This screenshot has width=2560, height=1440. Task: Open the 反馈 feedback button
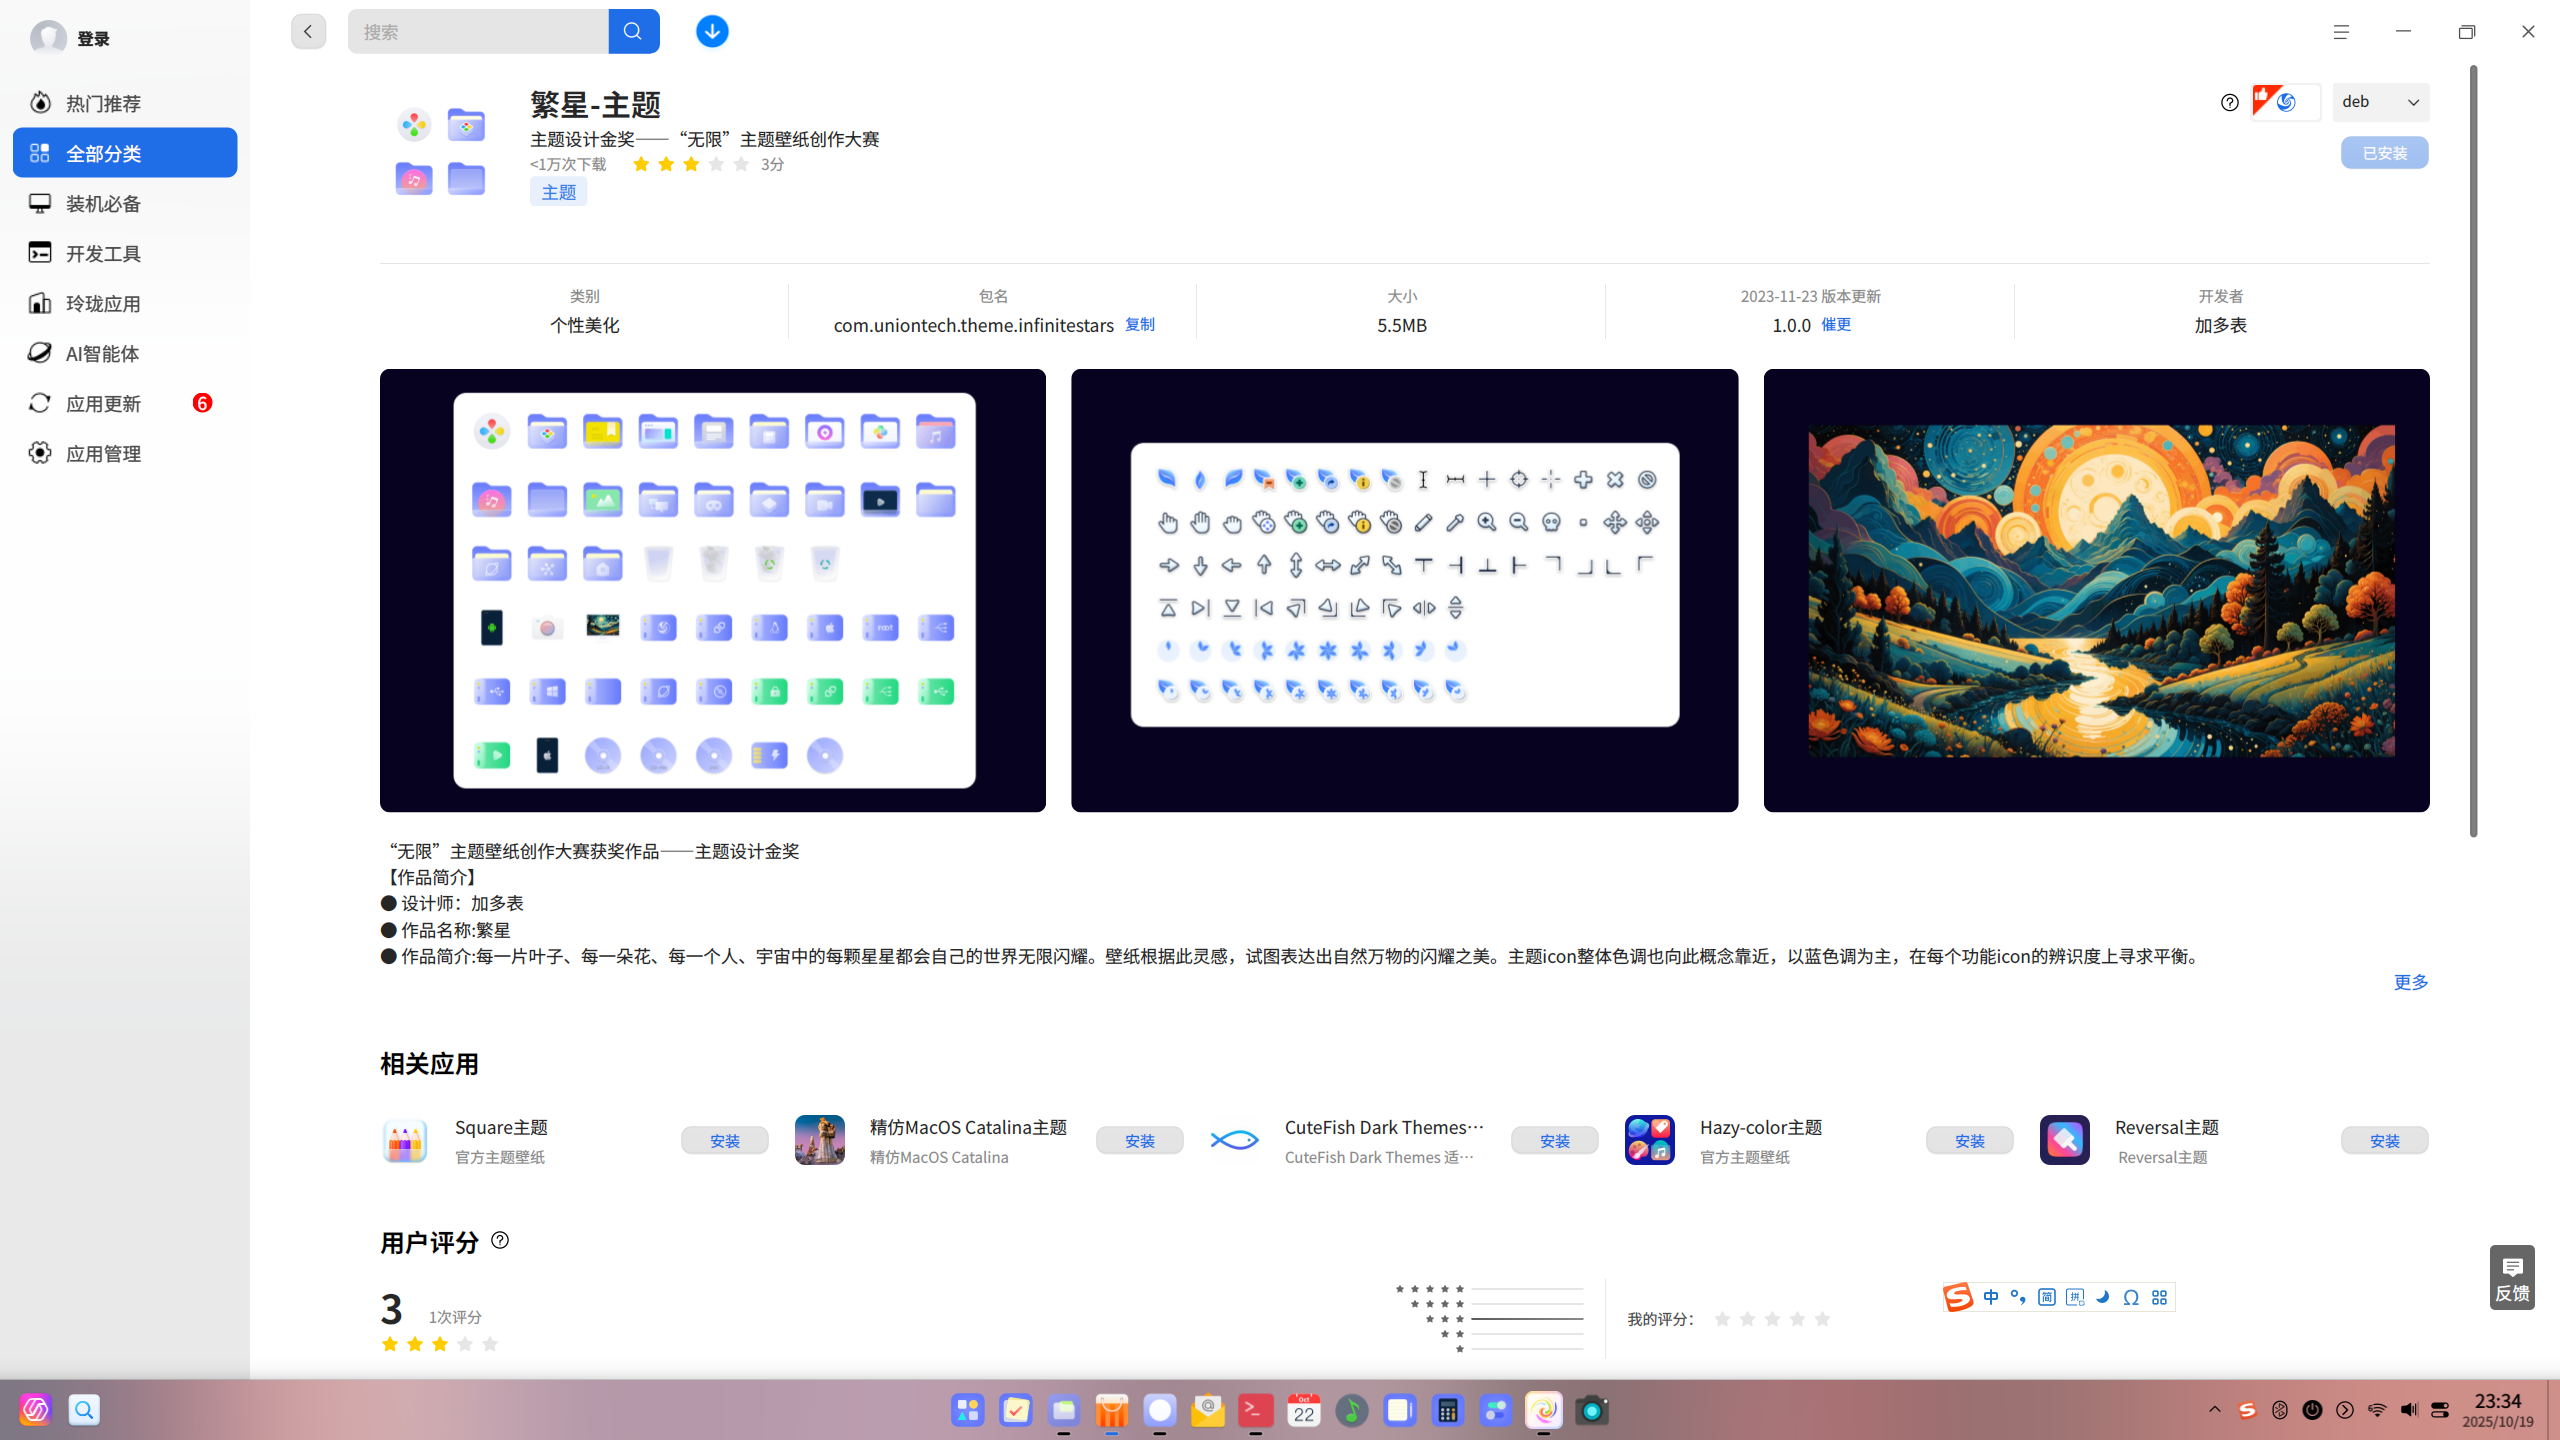(2512, 1278)
